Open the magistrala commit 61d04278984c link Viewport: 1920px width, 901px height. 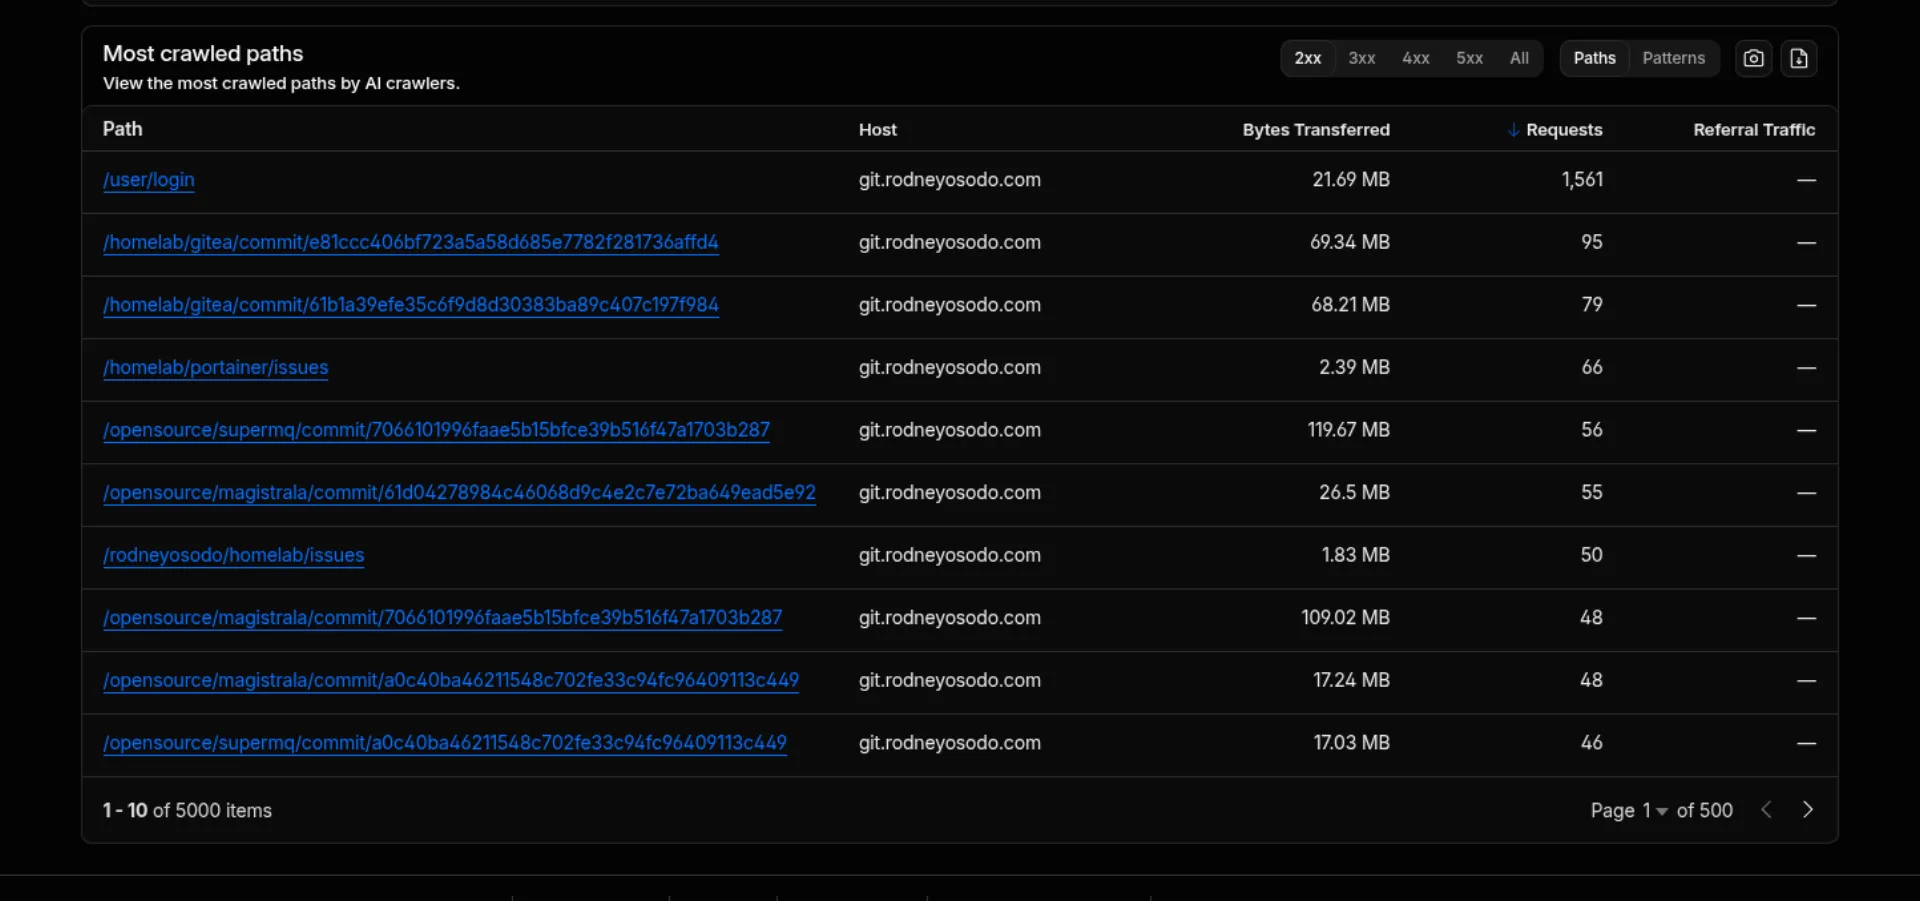pyautogui.click(x=460, y=493)
